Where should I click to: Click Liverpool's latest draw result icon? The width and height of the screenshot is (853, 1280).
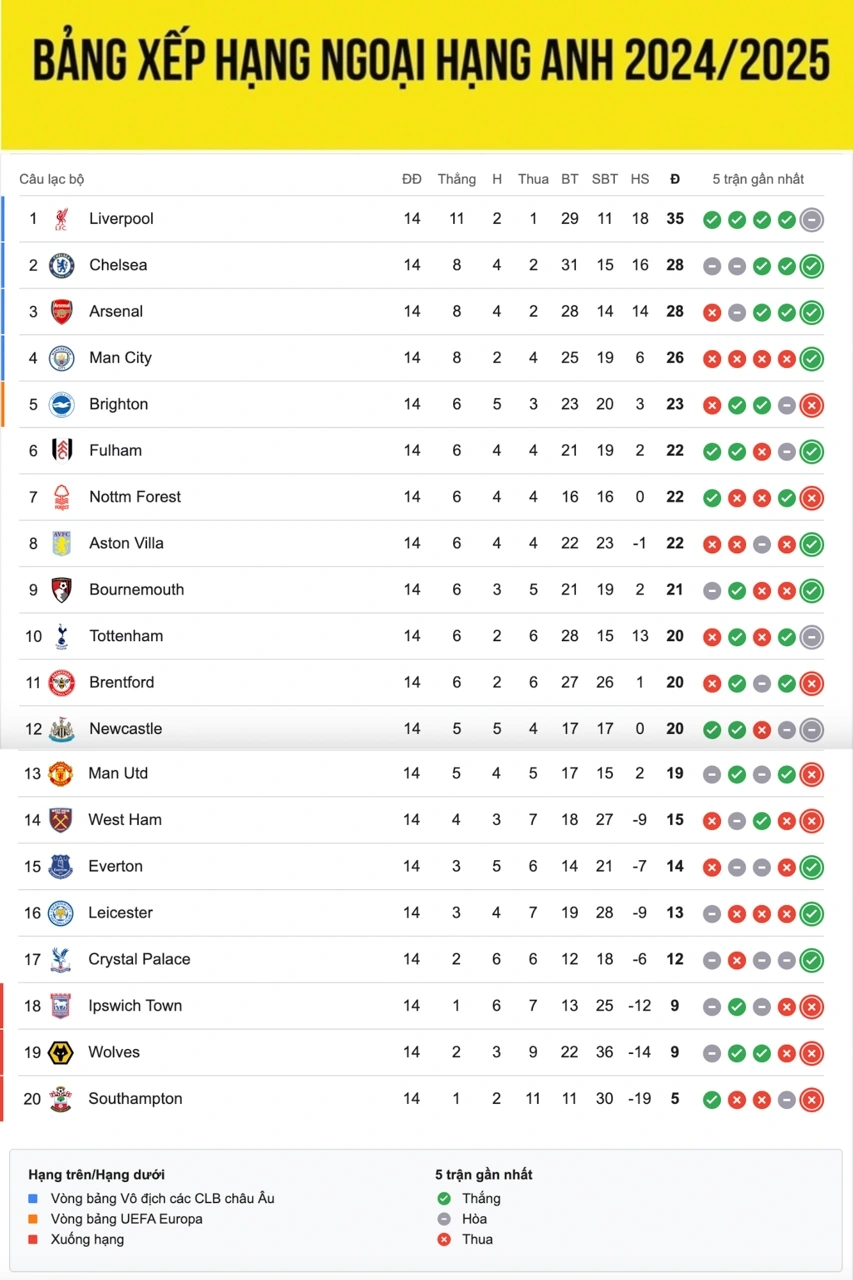coord(812,219)
